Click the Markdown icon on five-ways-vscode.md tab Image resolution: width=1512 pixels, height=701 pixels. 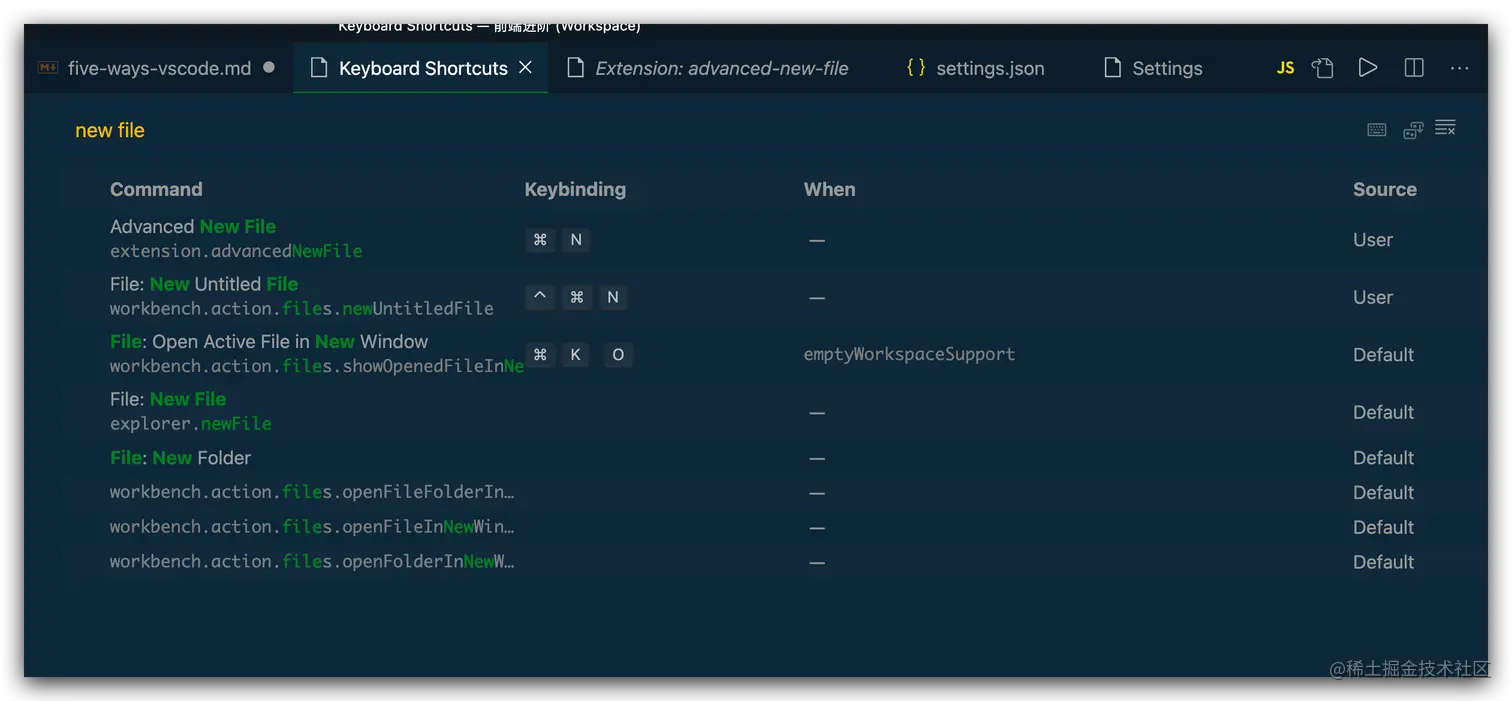click(x=47, y=67)
